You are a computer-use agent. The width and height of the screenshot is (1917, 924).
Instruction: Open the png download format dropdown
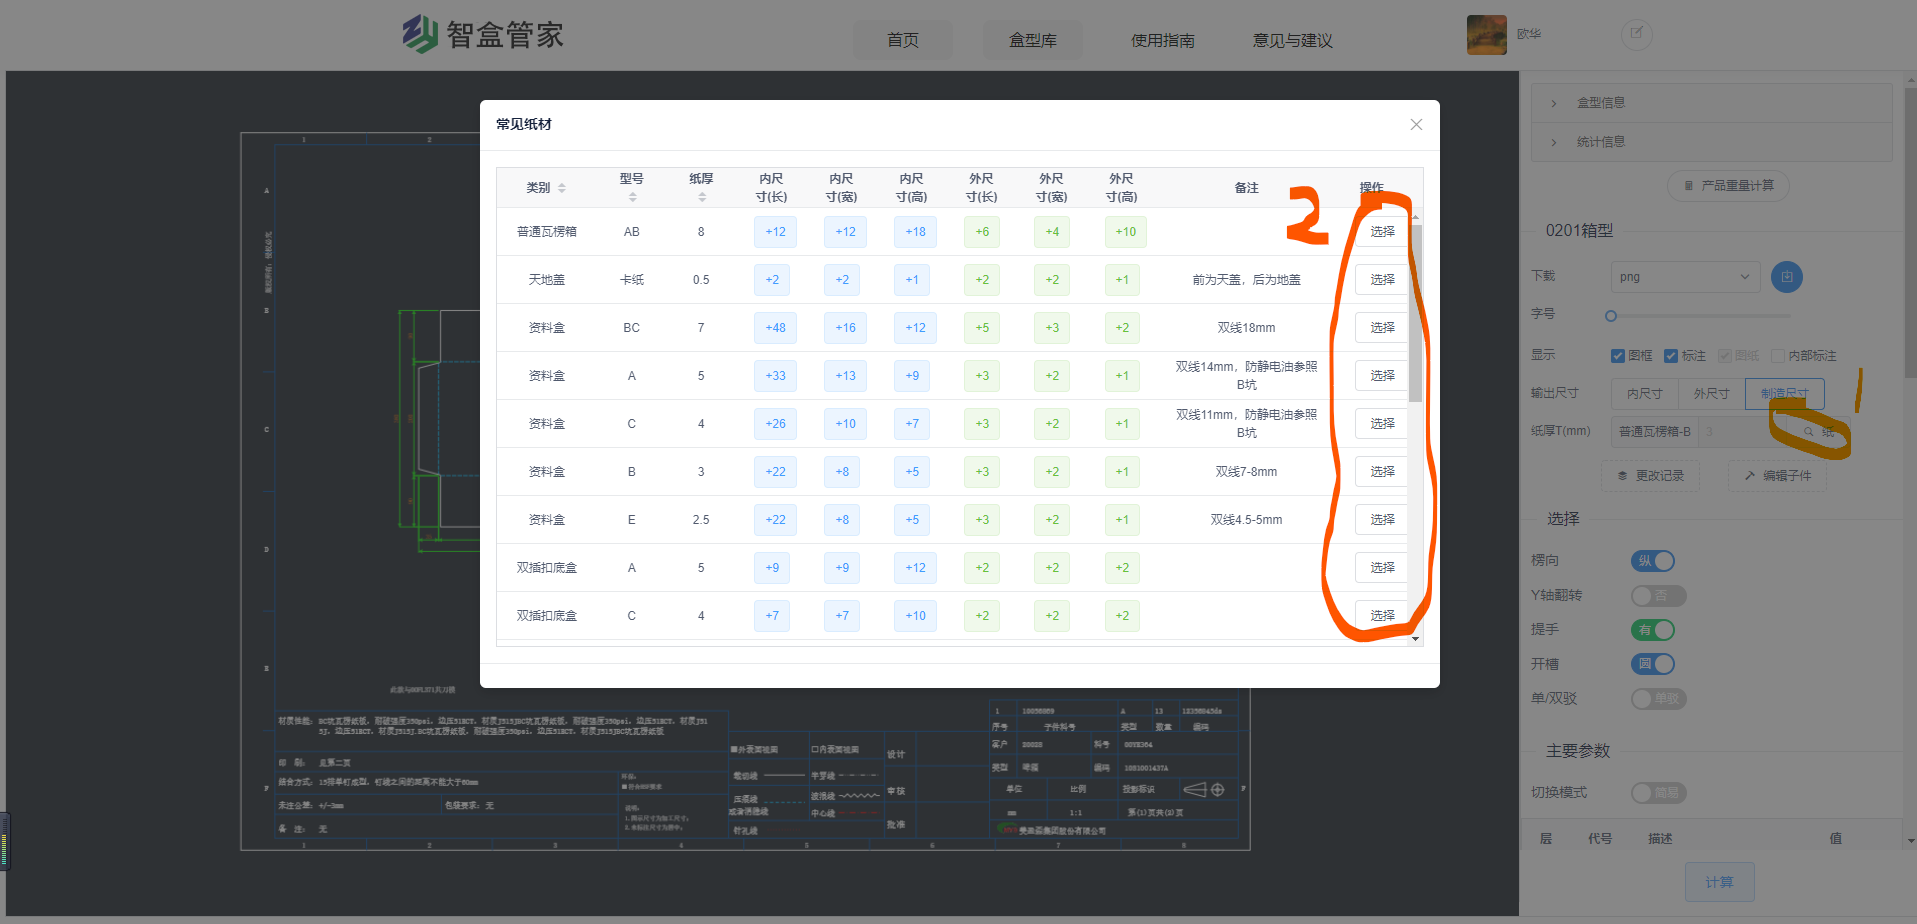click(1685, 277)
